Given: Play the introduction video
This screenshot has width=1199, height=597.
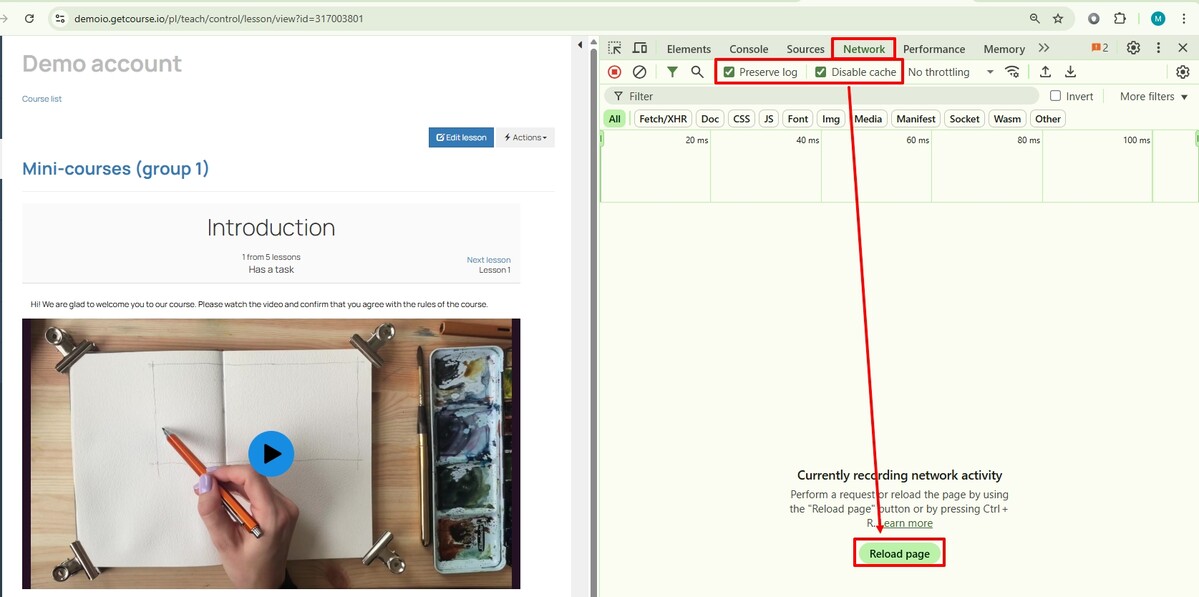Looking at the screenshot, I should point(271,454).
